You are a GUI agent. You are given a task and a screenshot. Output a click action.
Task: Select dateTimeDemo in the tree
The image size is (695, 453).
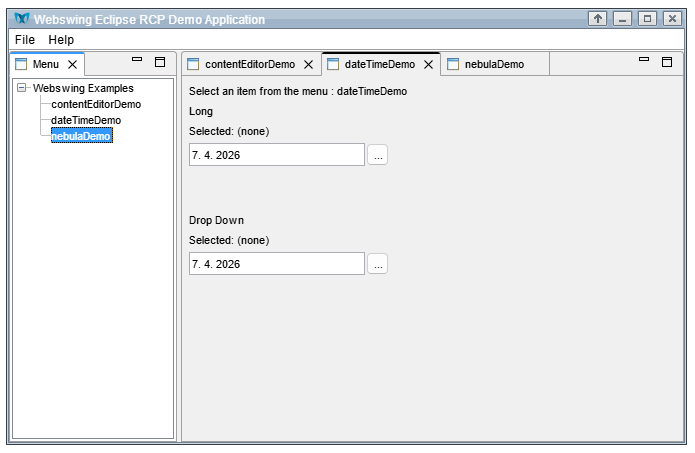pyautogui.click(x=86, y=120)
